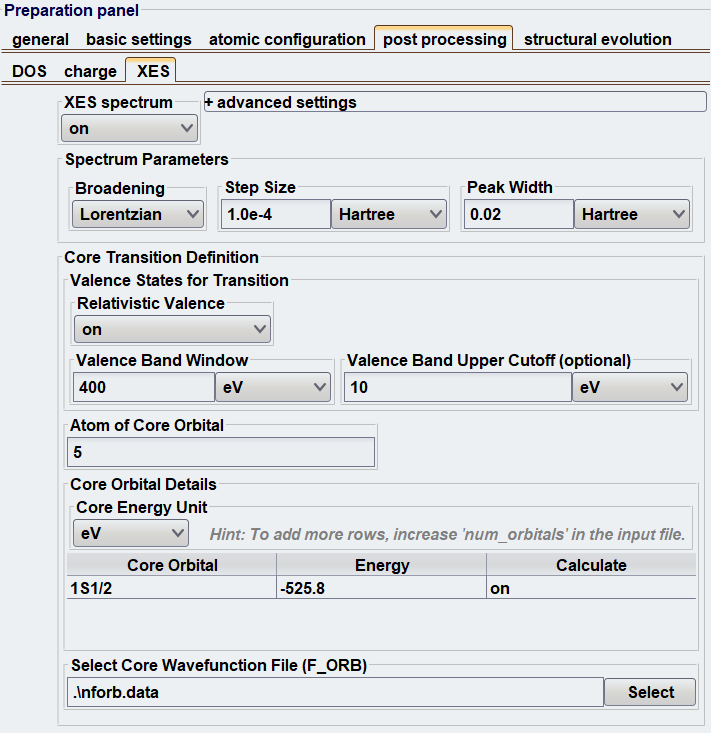
Task: Click Select to choose core wavefunction file
Action: [x=650, y=692]
